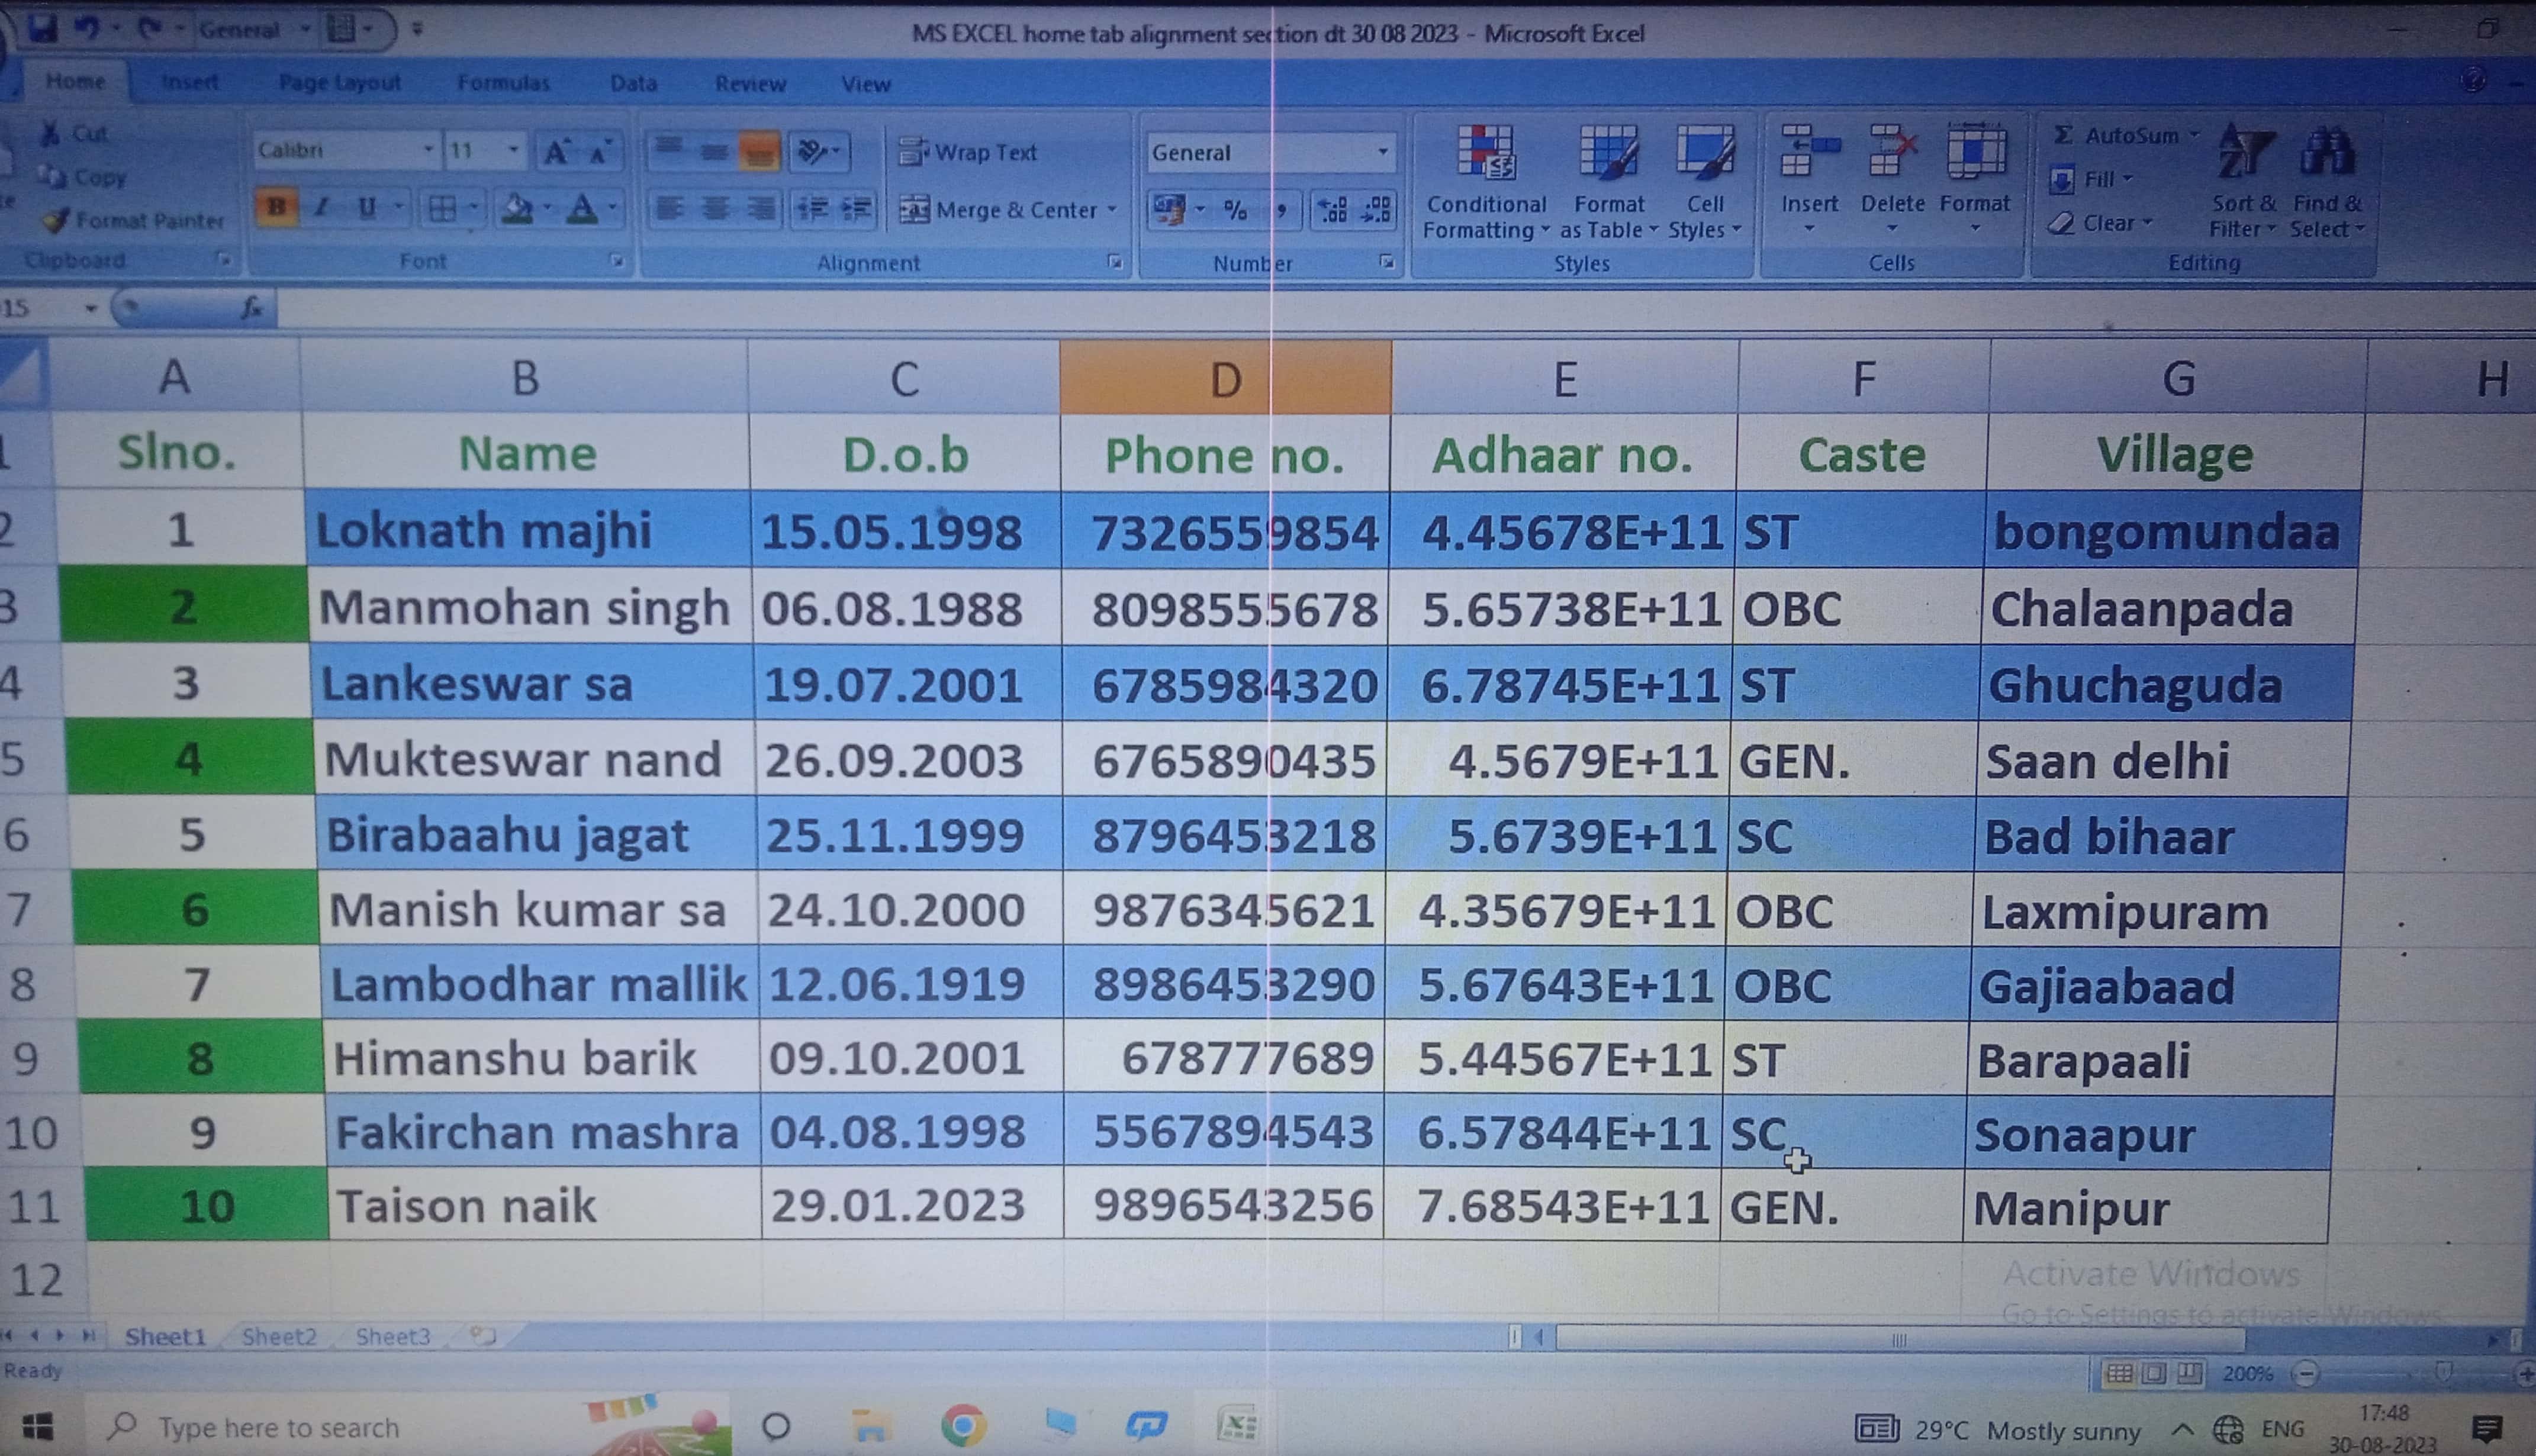Open Sheet2 worksheet tab
2536x1456 pixels.
pyautogui.click(x=279, y=1336)
